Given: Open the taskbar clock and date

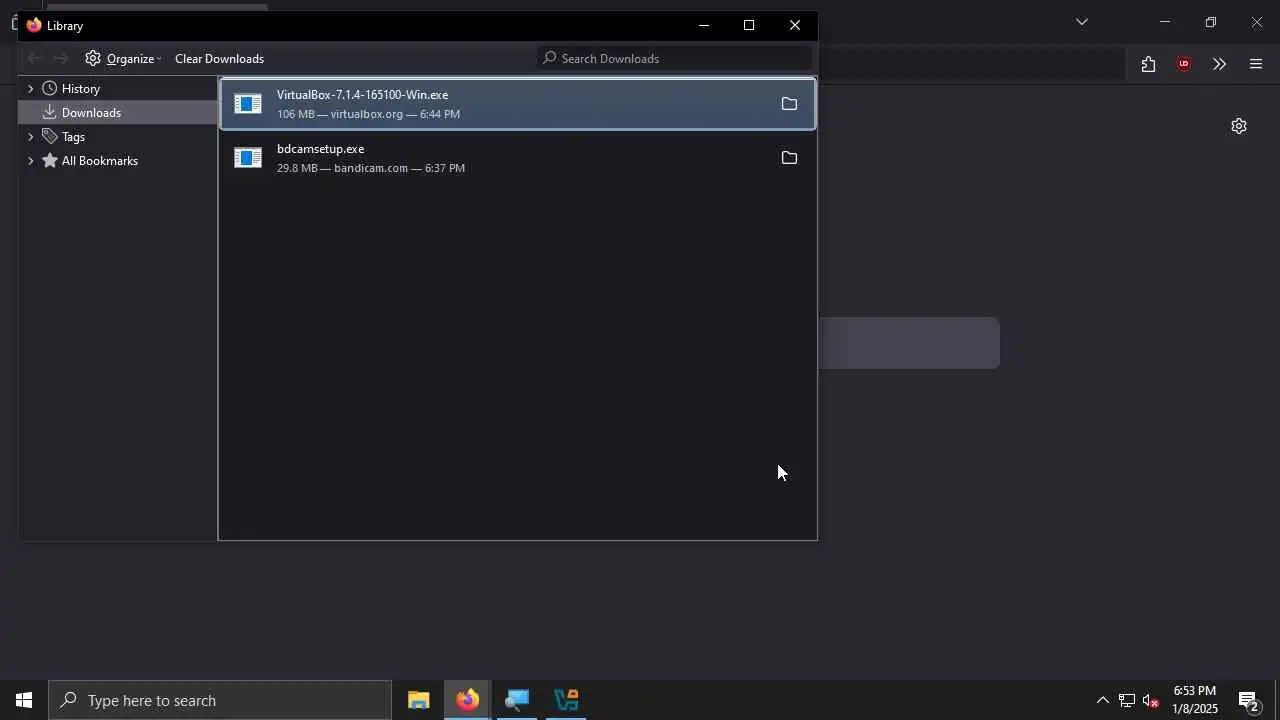Looking at the screenshot, I should tap(1195, 700).
